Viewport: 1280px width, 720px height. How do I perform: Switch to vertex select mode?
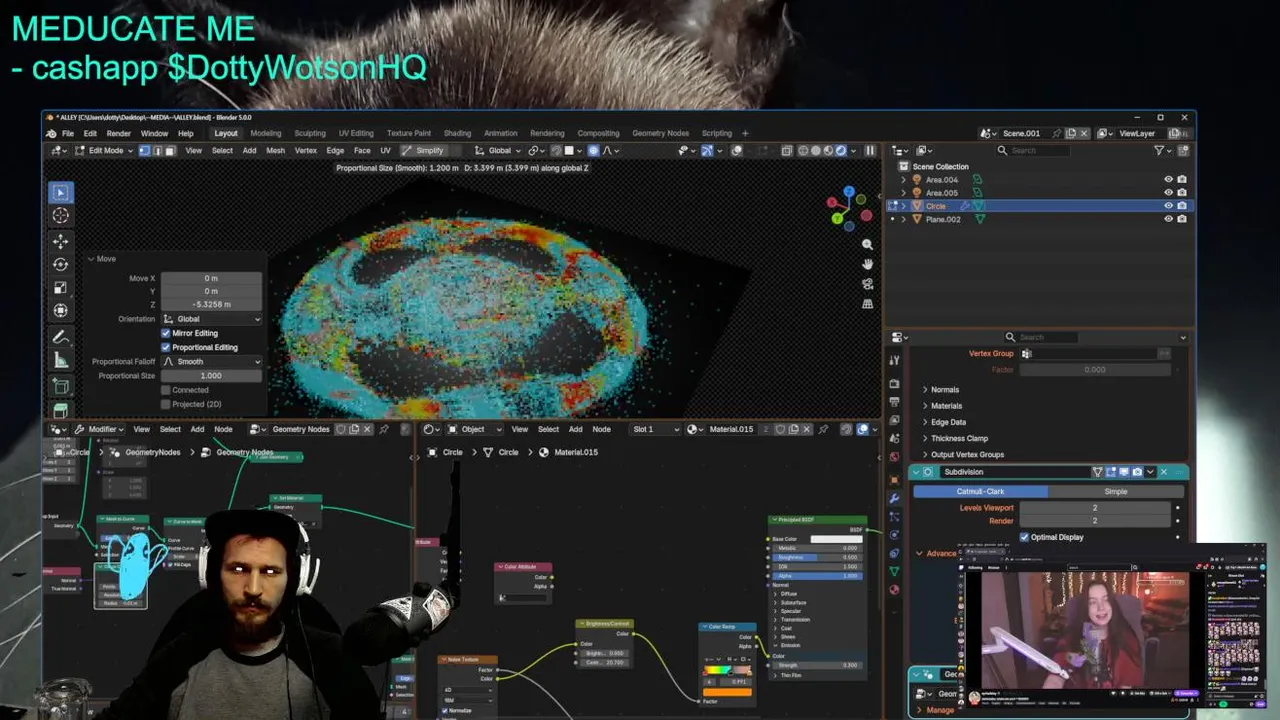coord(144,151)
